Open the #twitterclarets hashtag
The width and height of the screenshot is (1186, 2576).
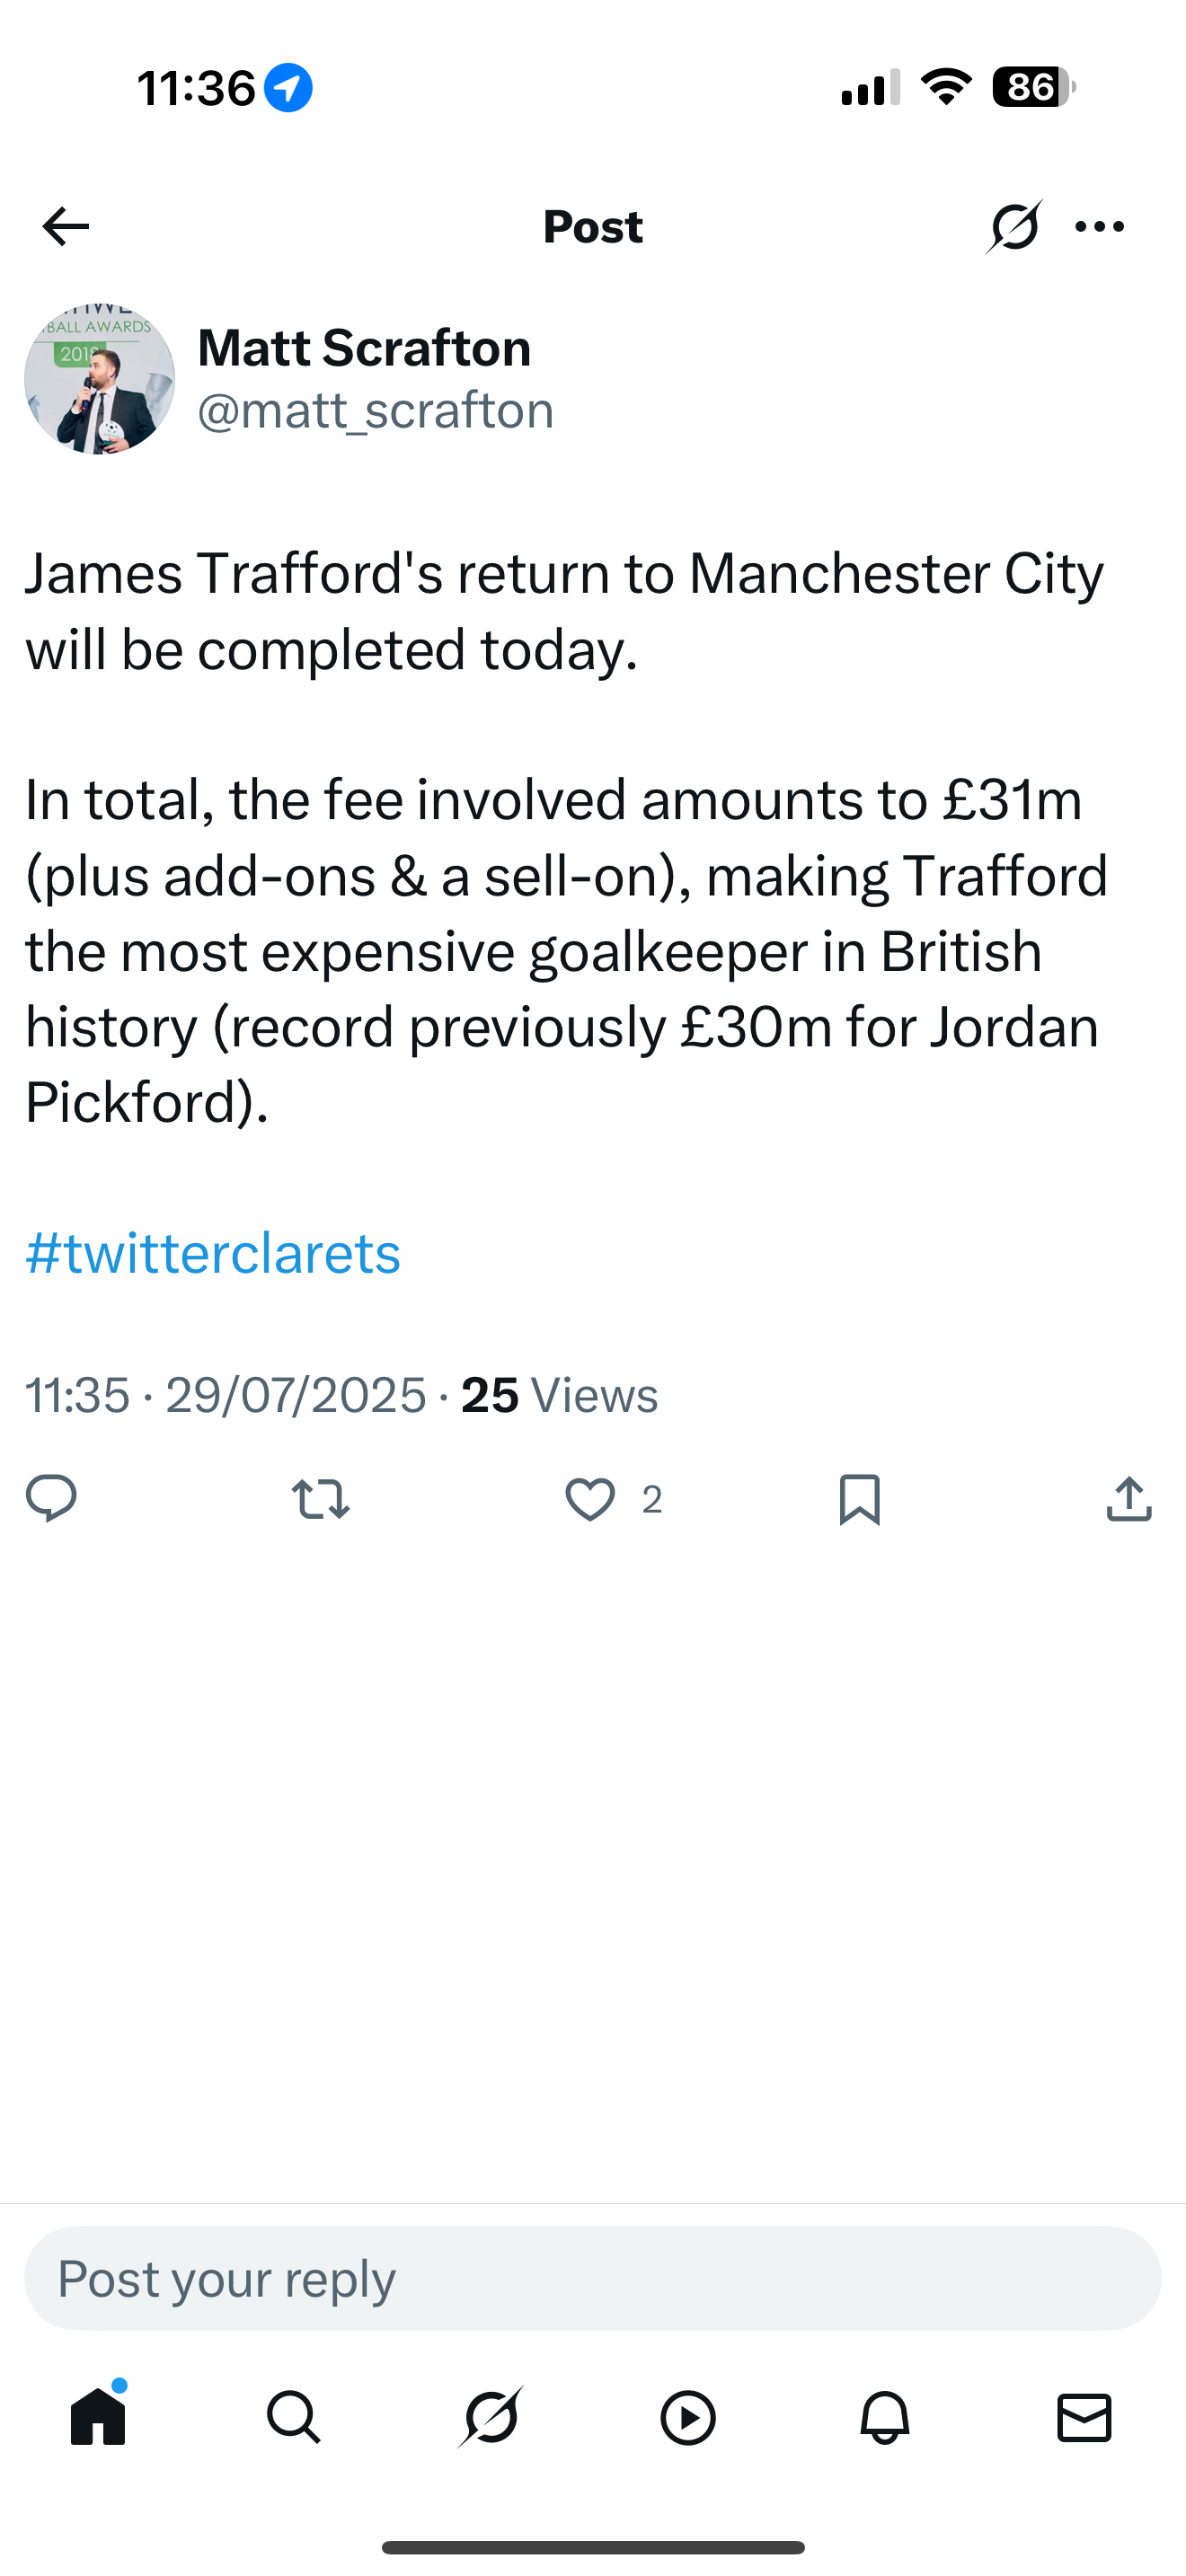(213, 1253)
